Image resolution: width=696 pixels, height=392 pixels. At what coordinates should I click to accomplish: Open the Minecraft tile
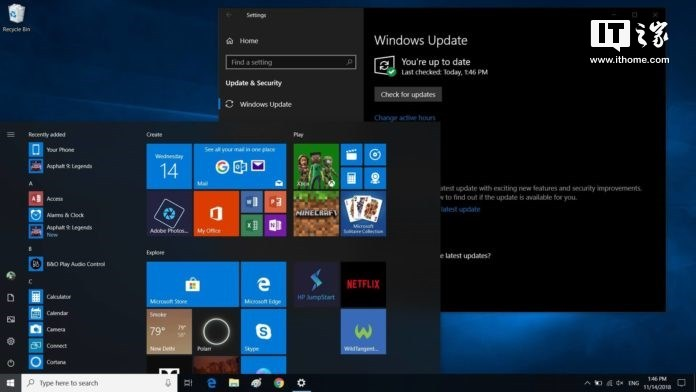tap(316, 214)
